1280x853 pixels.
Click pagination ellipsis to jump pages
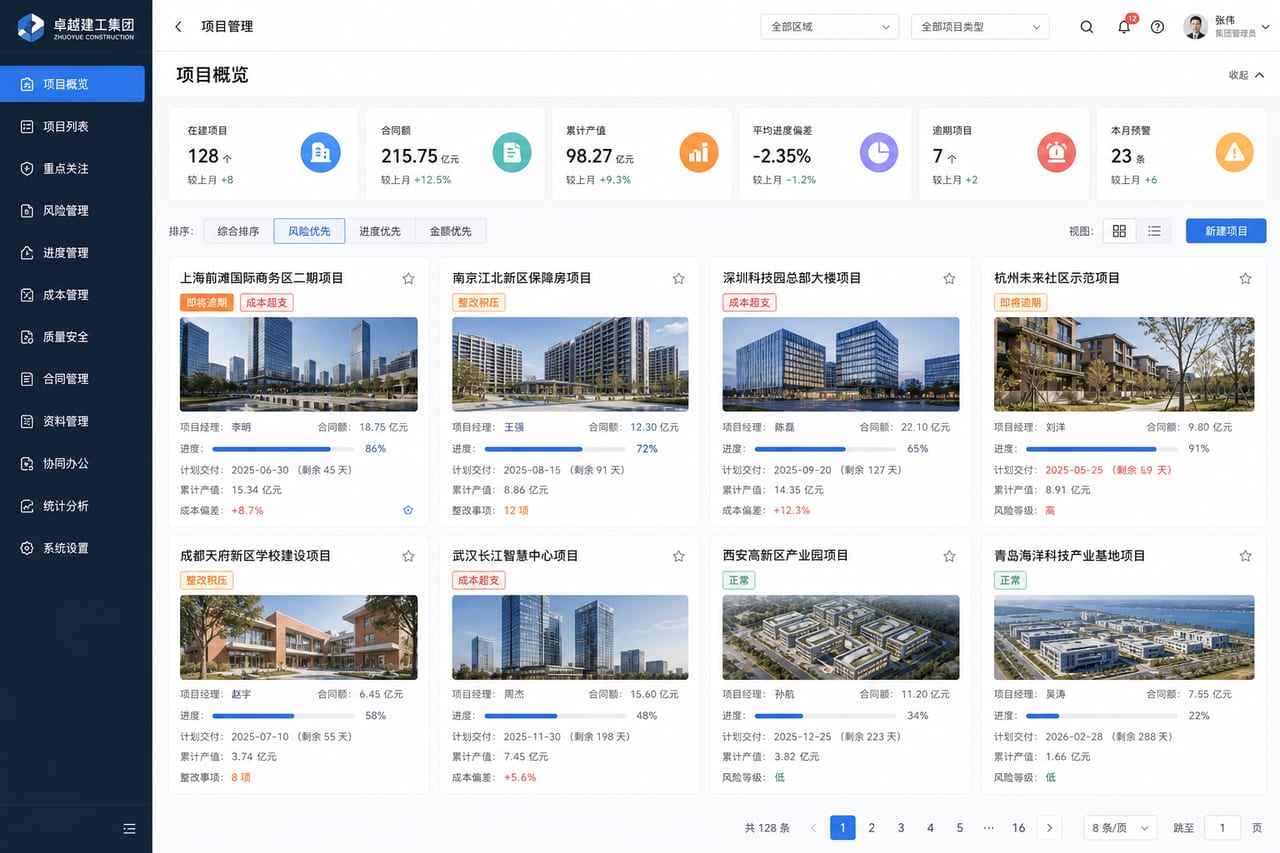[x=988, y=828]
